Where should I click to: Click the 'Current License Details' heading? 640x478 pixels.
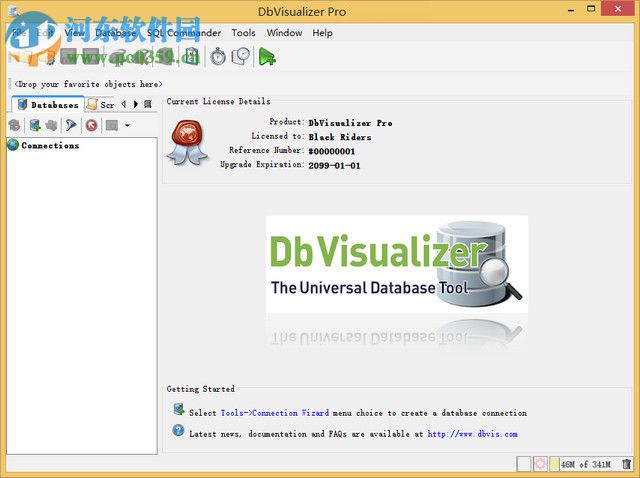(218, 101)
